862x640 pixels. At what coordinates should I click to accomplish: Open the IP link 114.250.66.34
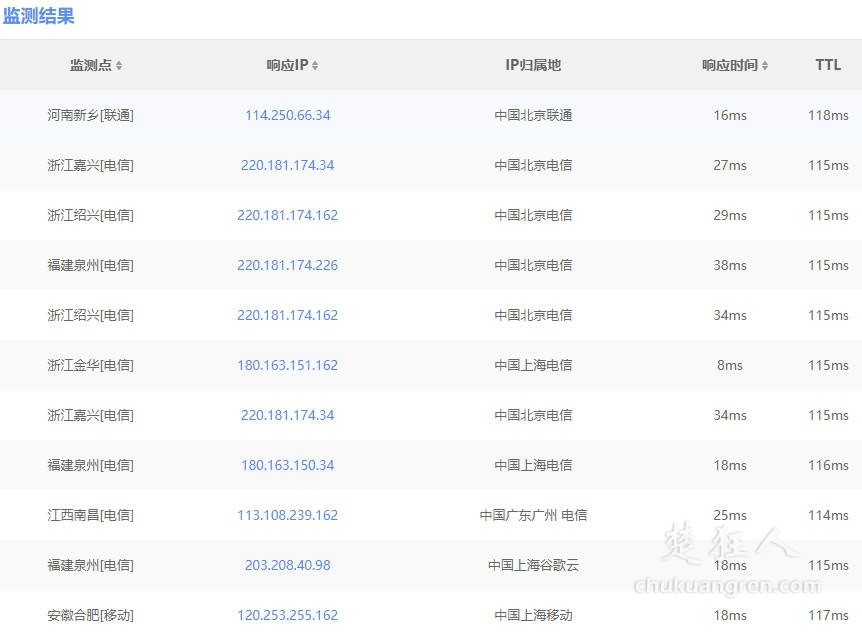pos(287,115)
